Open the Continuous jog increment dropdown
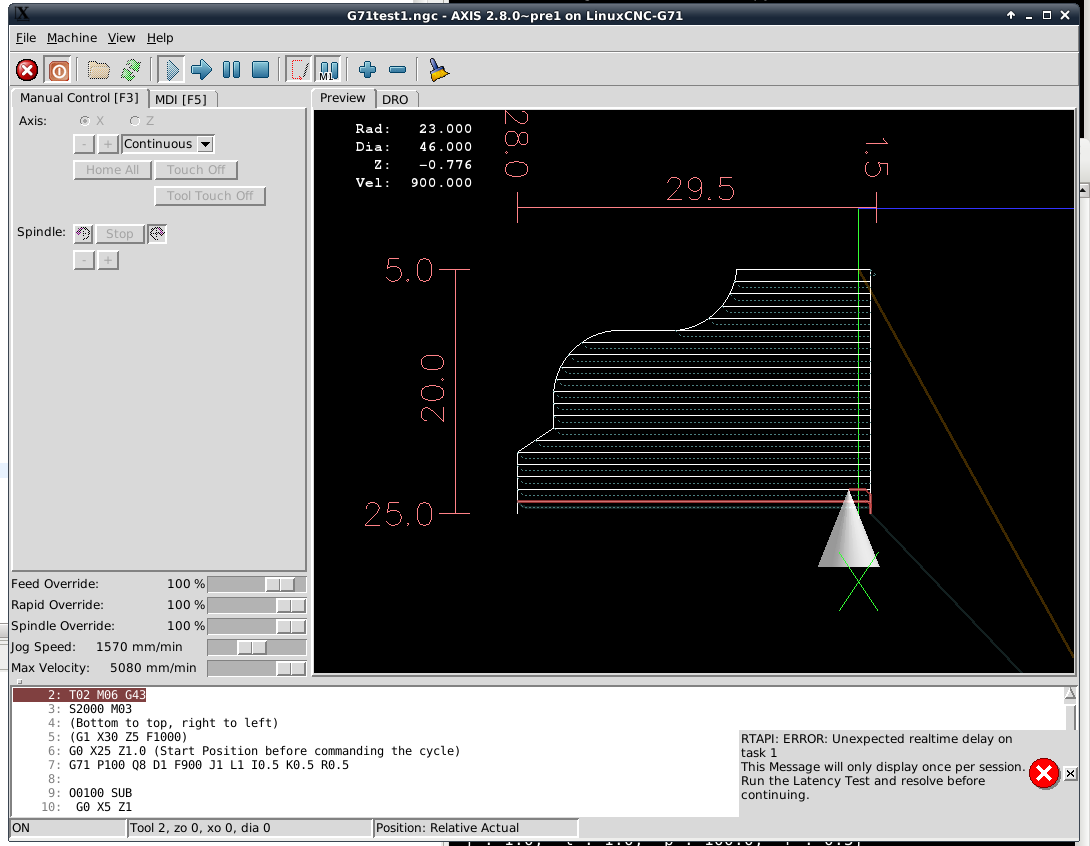Viewport: 1090px width, 846px height. click(168, 144)
